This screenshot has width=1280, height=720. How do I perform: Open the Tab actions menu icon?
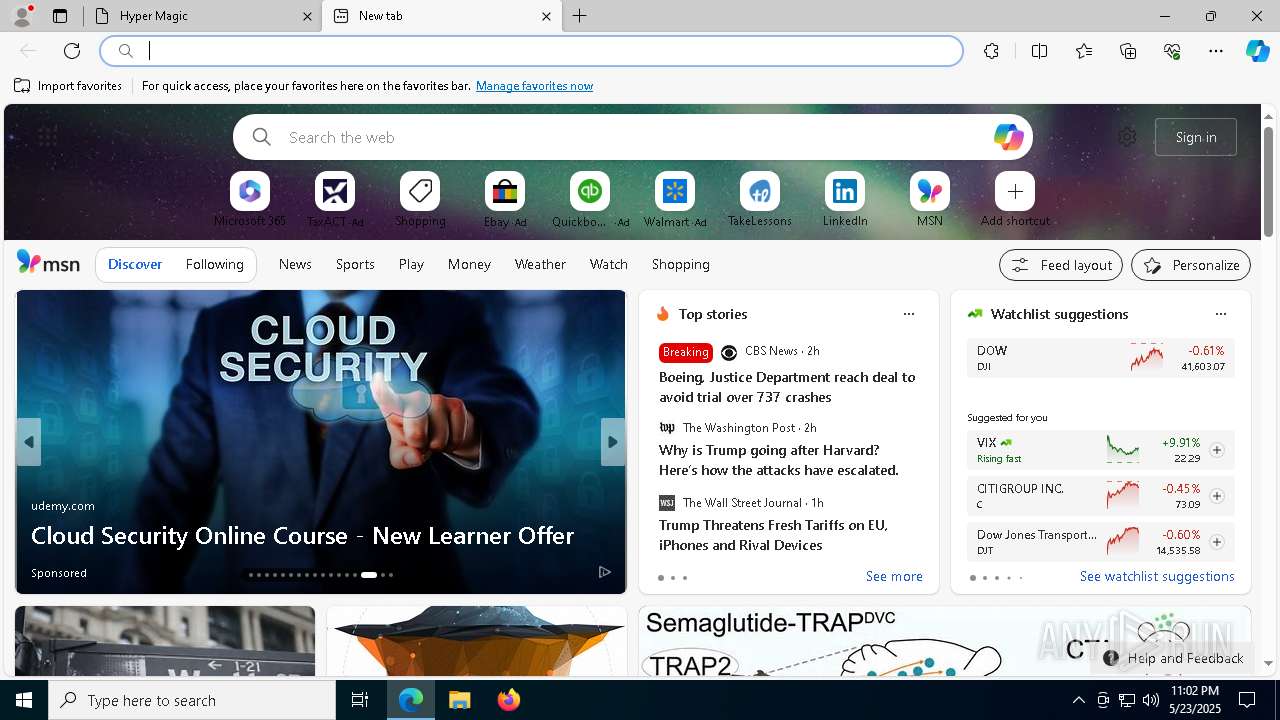click(x=60, y=16)
